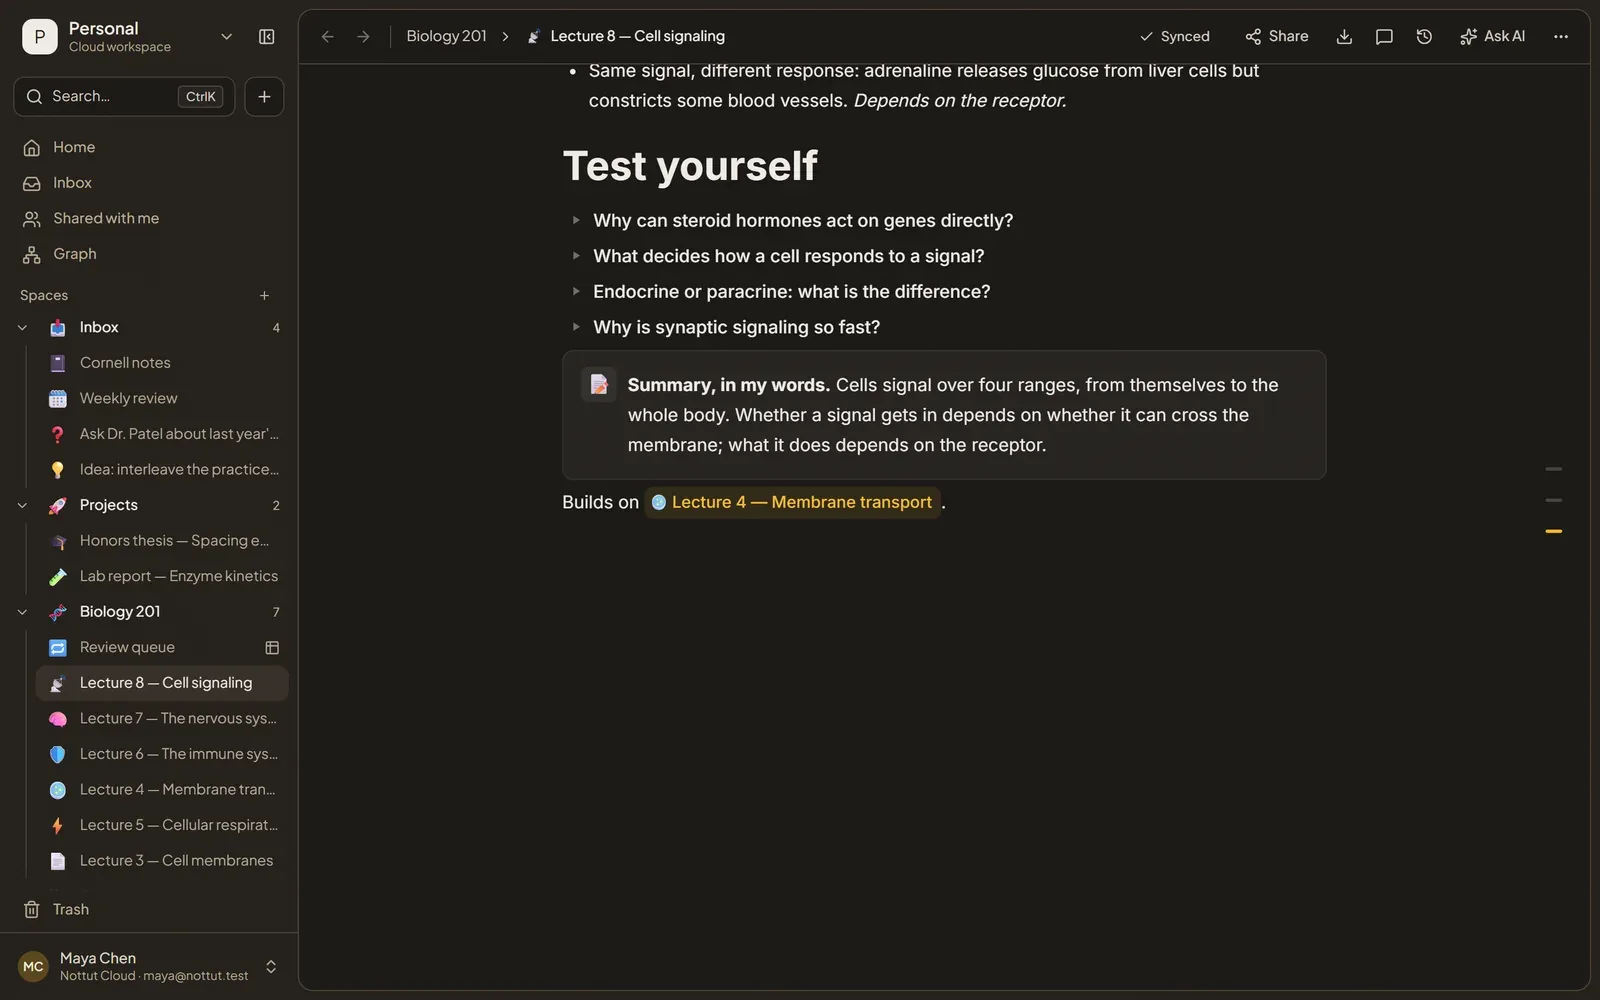Go to Home in sidebar
The width and height of the screenshot is (1600, 1000).
point(149,148)
